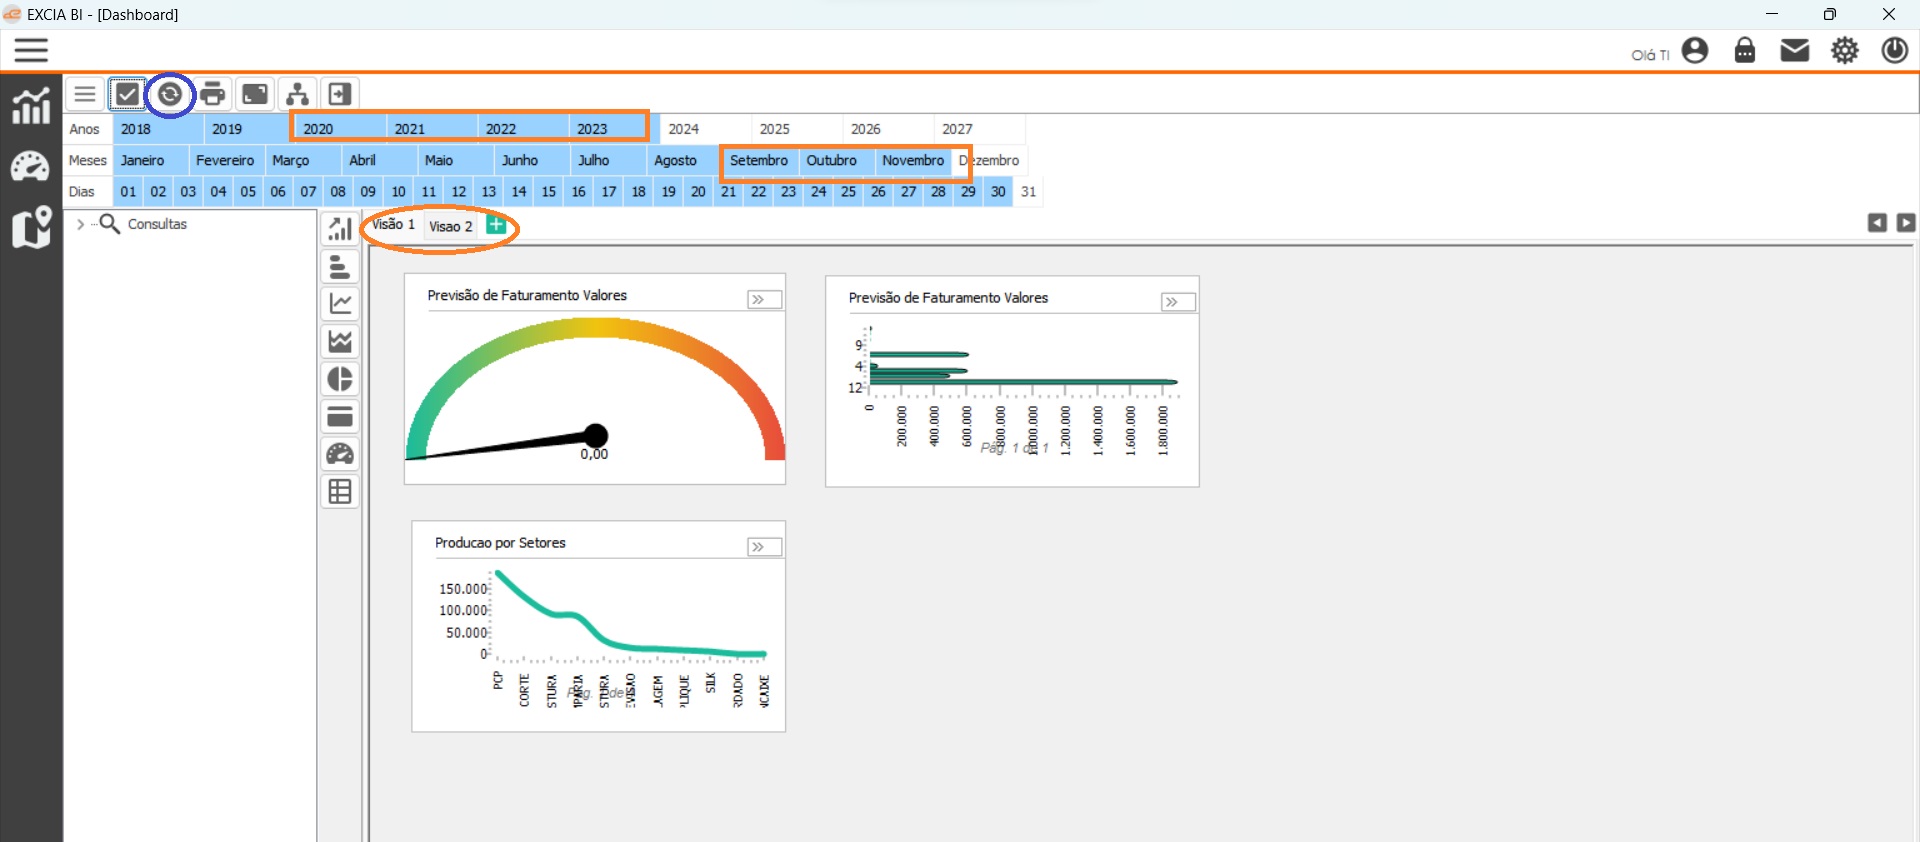Viewport: 1920px width, 842px height.
Task: Insert a table grid widget
Action: click(x=340, y=492)
